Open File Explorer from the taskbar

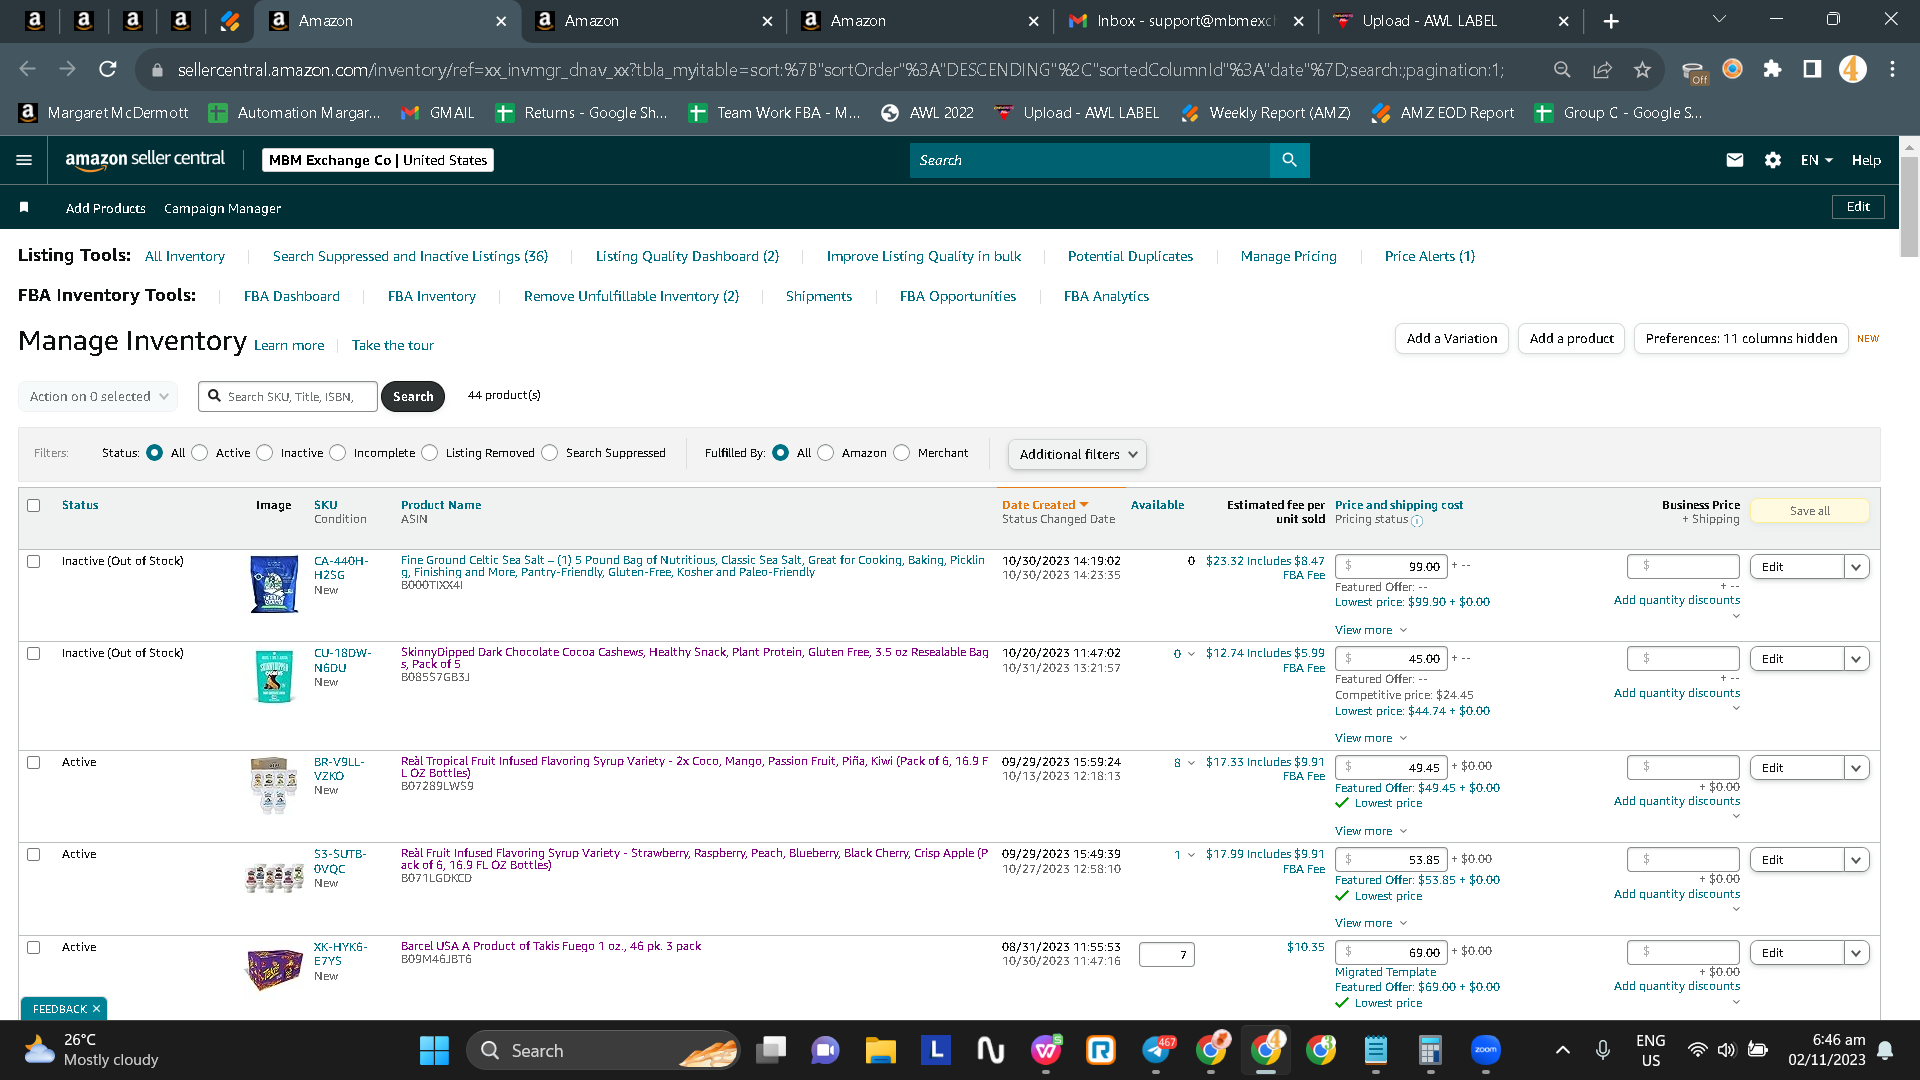pyautogui.click(x=880, y=1050)
